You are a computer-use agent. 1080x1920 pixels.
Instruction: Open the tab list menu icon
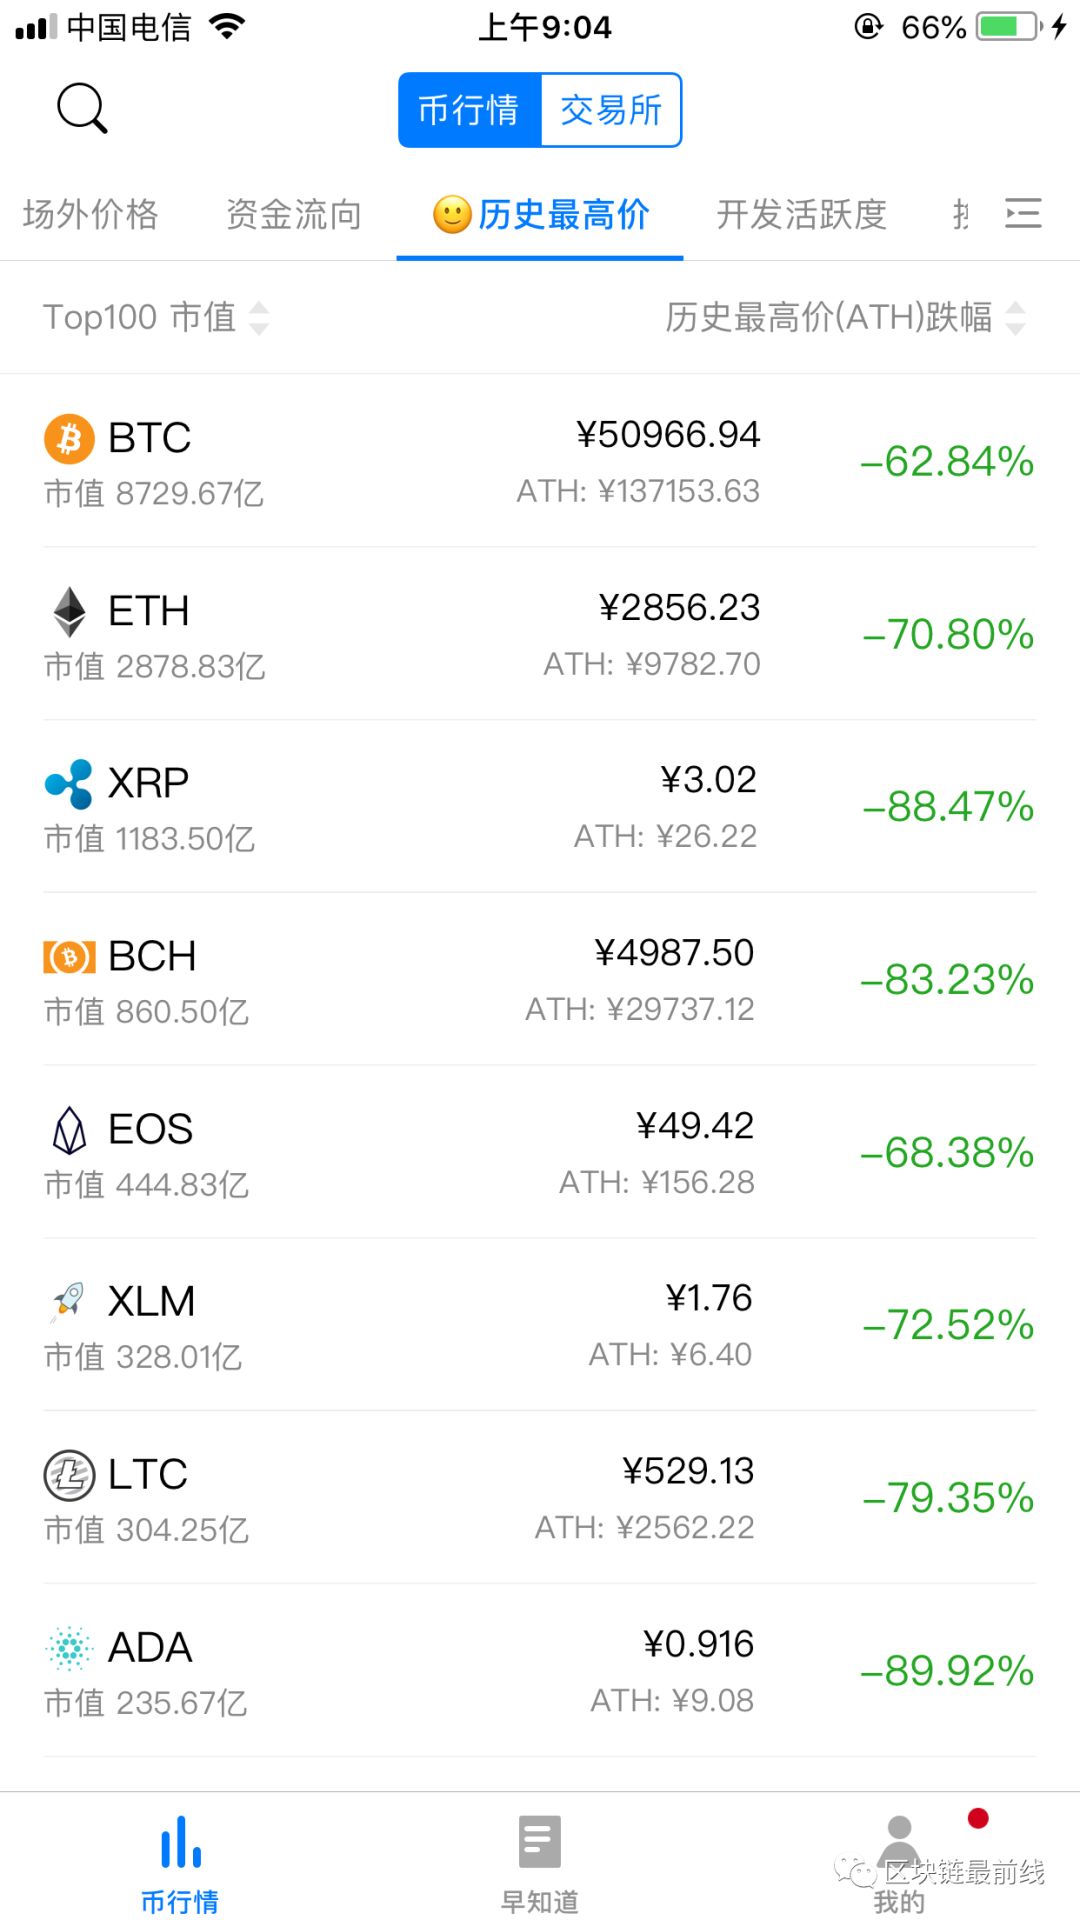point(1023,213)
